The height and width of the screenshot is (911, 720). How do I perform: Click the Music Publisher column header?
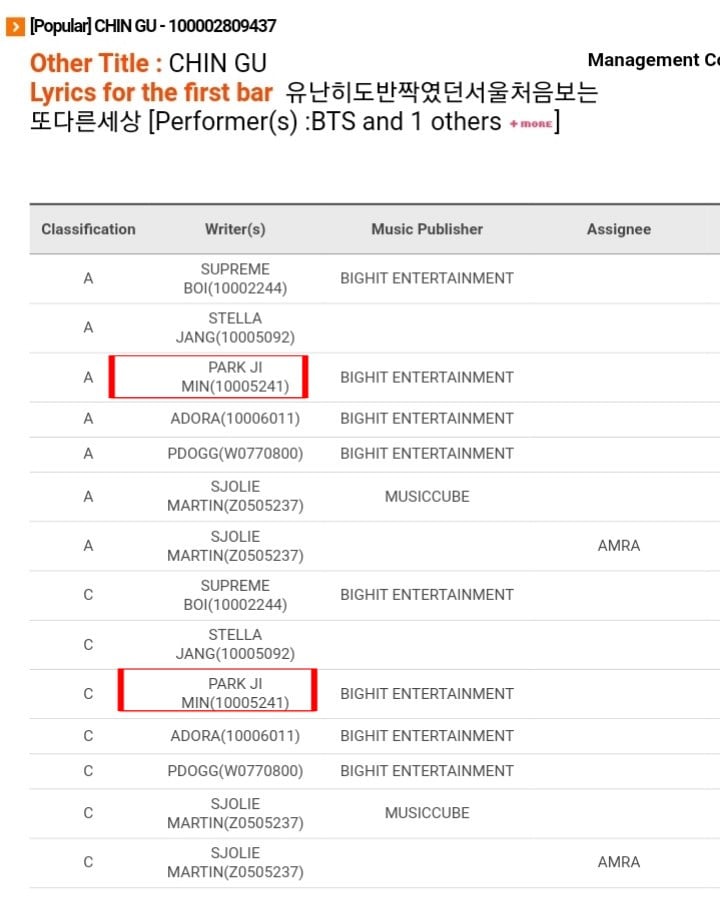(x=427, y=229)
